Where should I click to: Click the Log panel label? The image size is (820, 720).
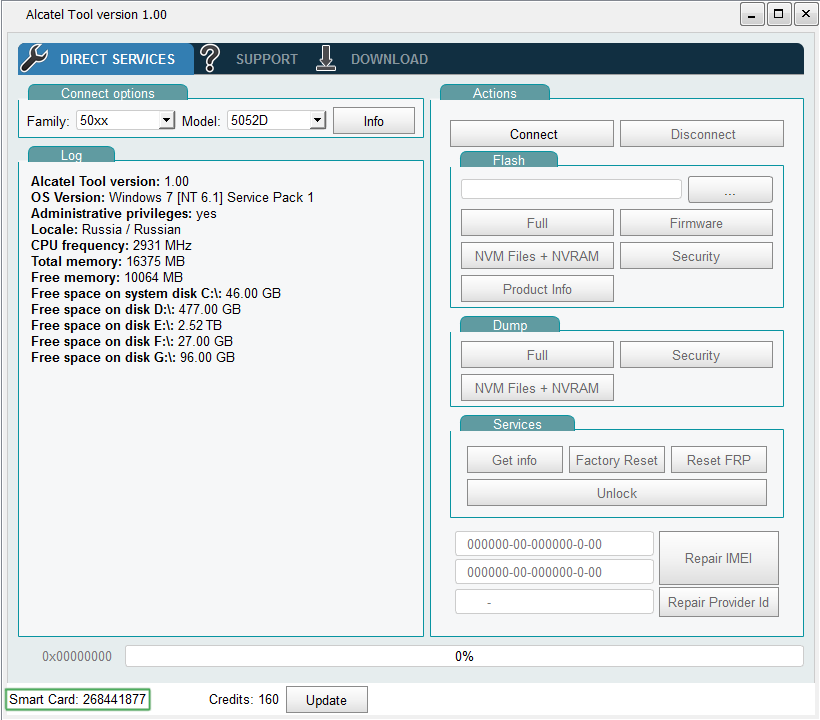point(71,155)
